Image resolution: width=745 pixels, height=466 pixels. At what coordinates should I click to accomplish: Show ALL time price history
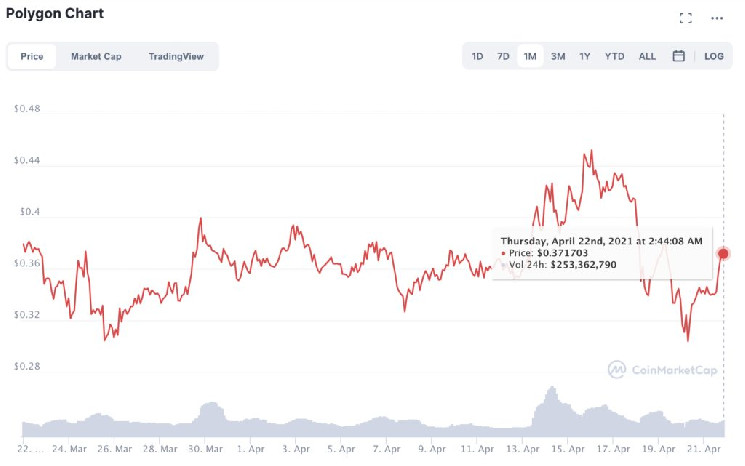pos(647,56)
